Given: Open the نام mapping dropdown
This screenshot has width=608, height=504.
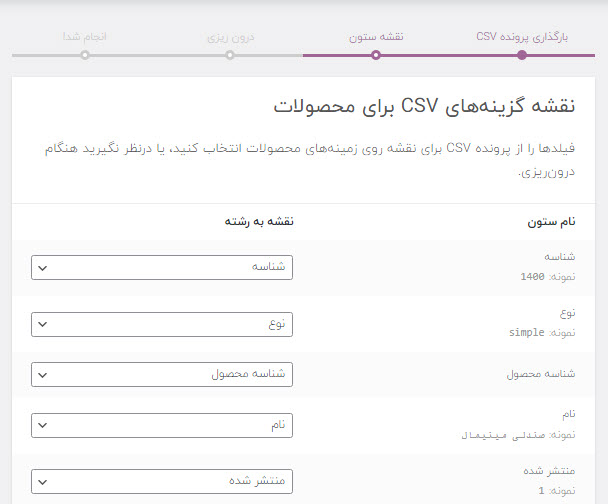Looking at the screenshot, I should point(162,425).
